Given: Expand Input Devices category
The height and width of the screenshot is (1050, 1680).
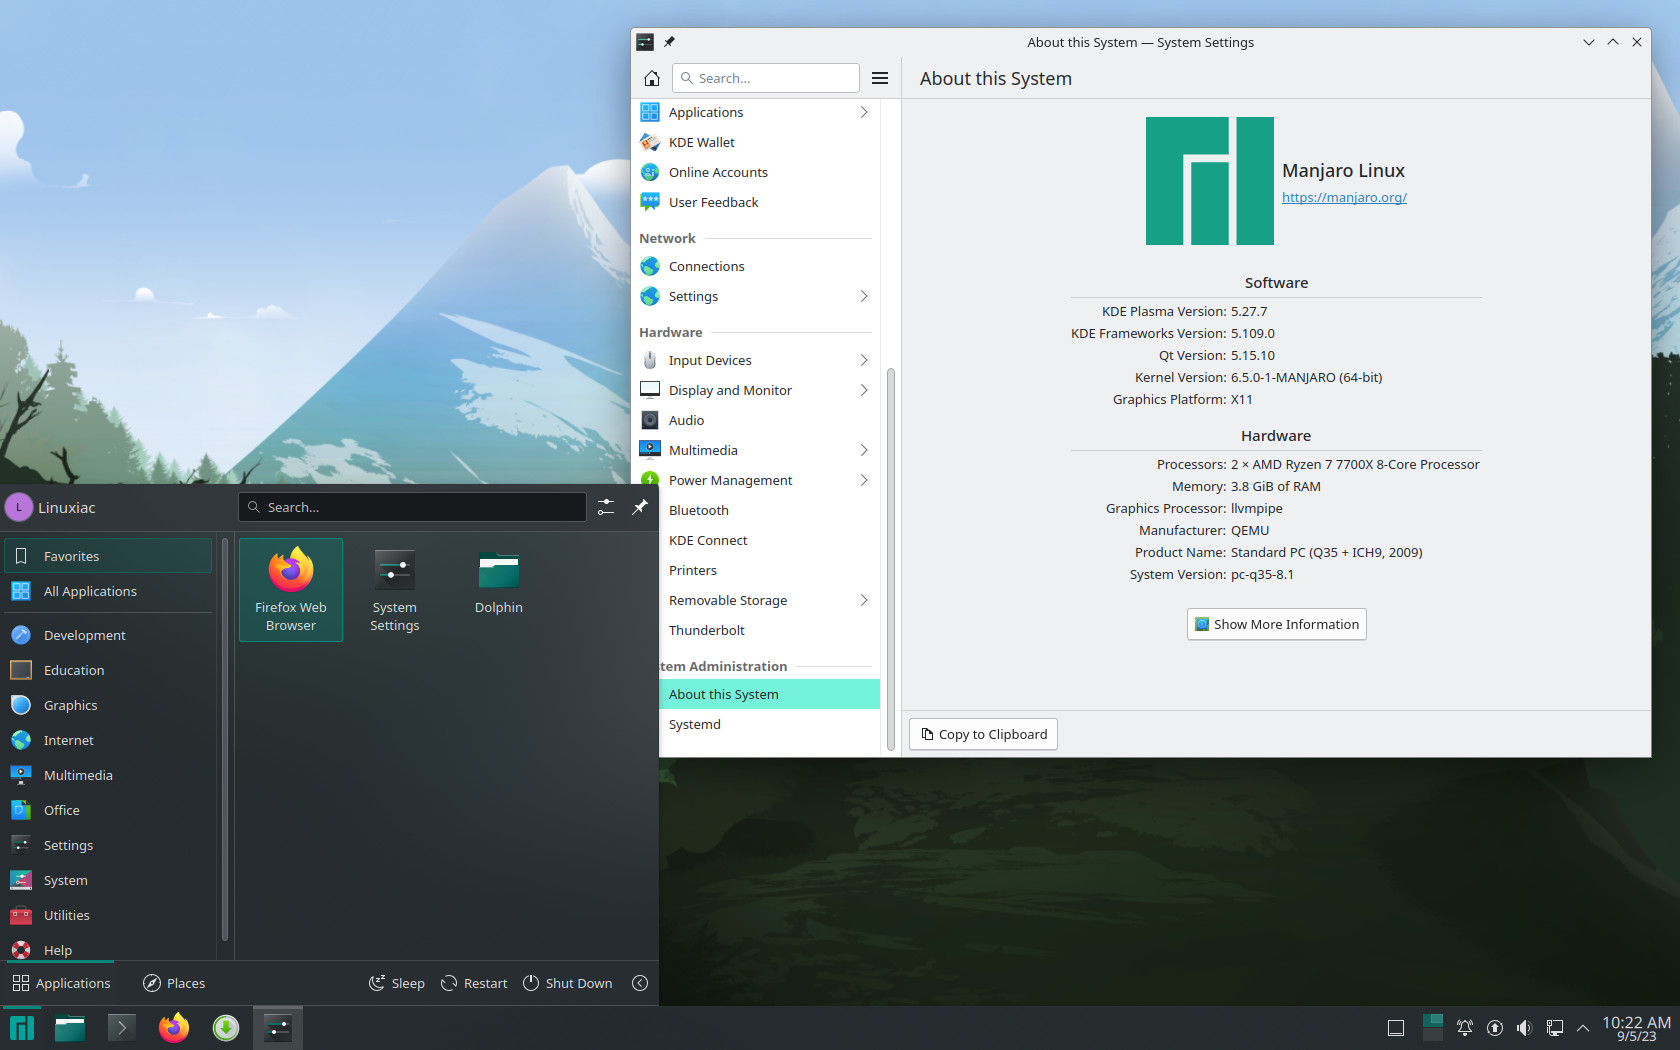Looking at the screenshot, I should [756, 360].
